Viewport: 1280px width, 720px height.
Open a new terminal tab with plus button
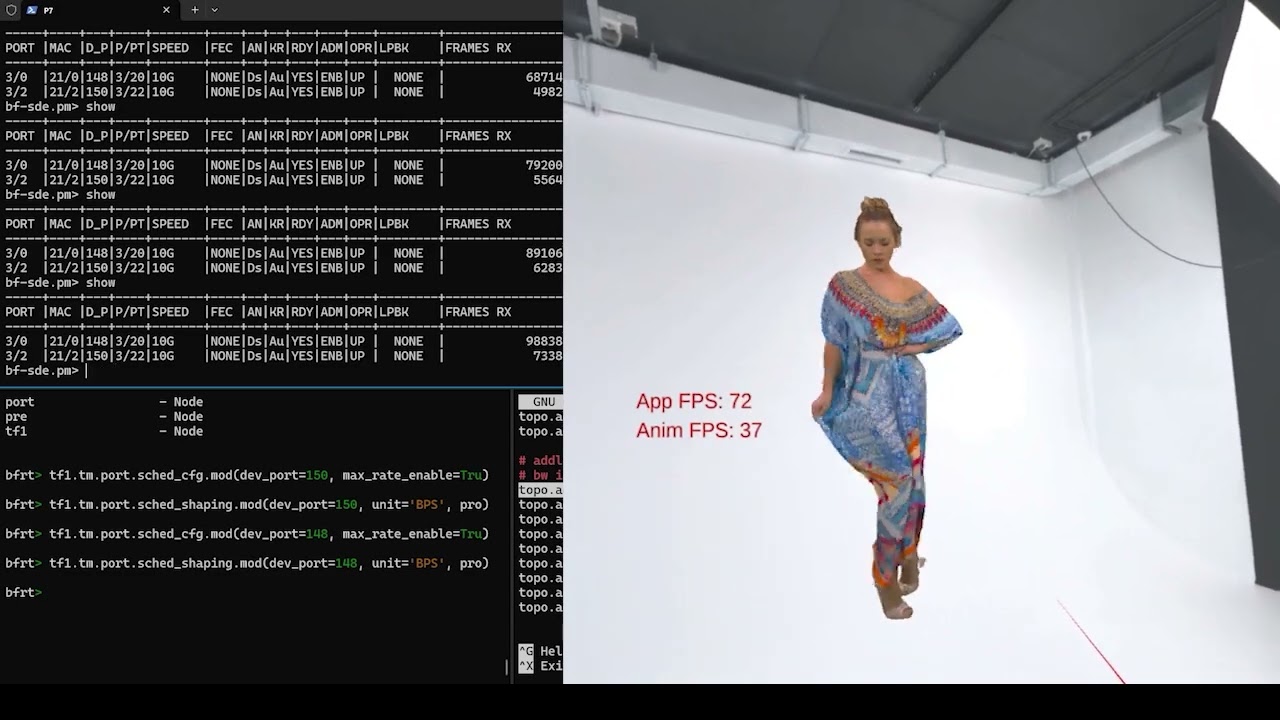[x=195, y=10]
